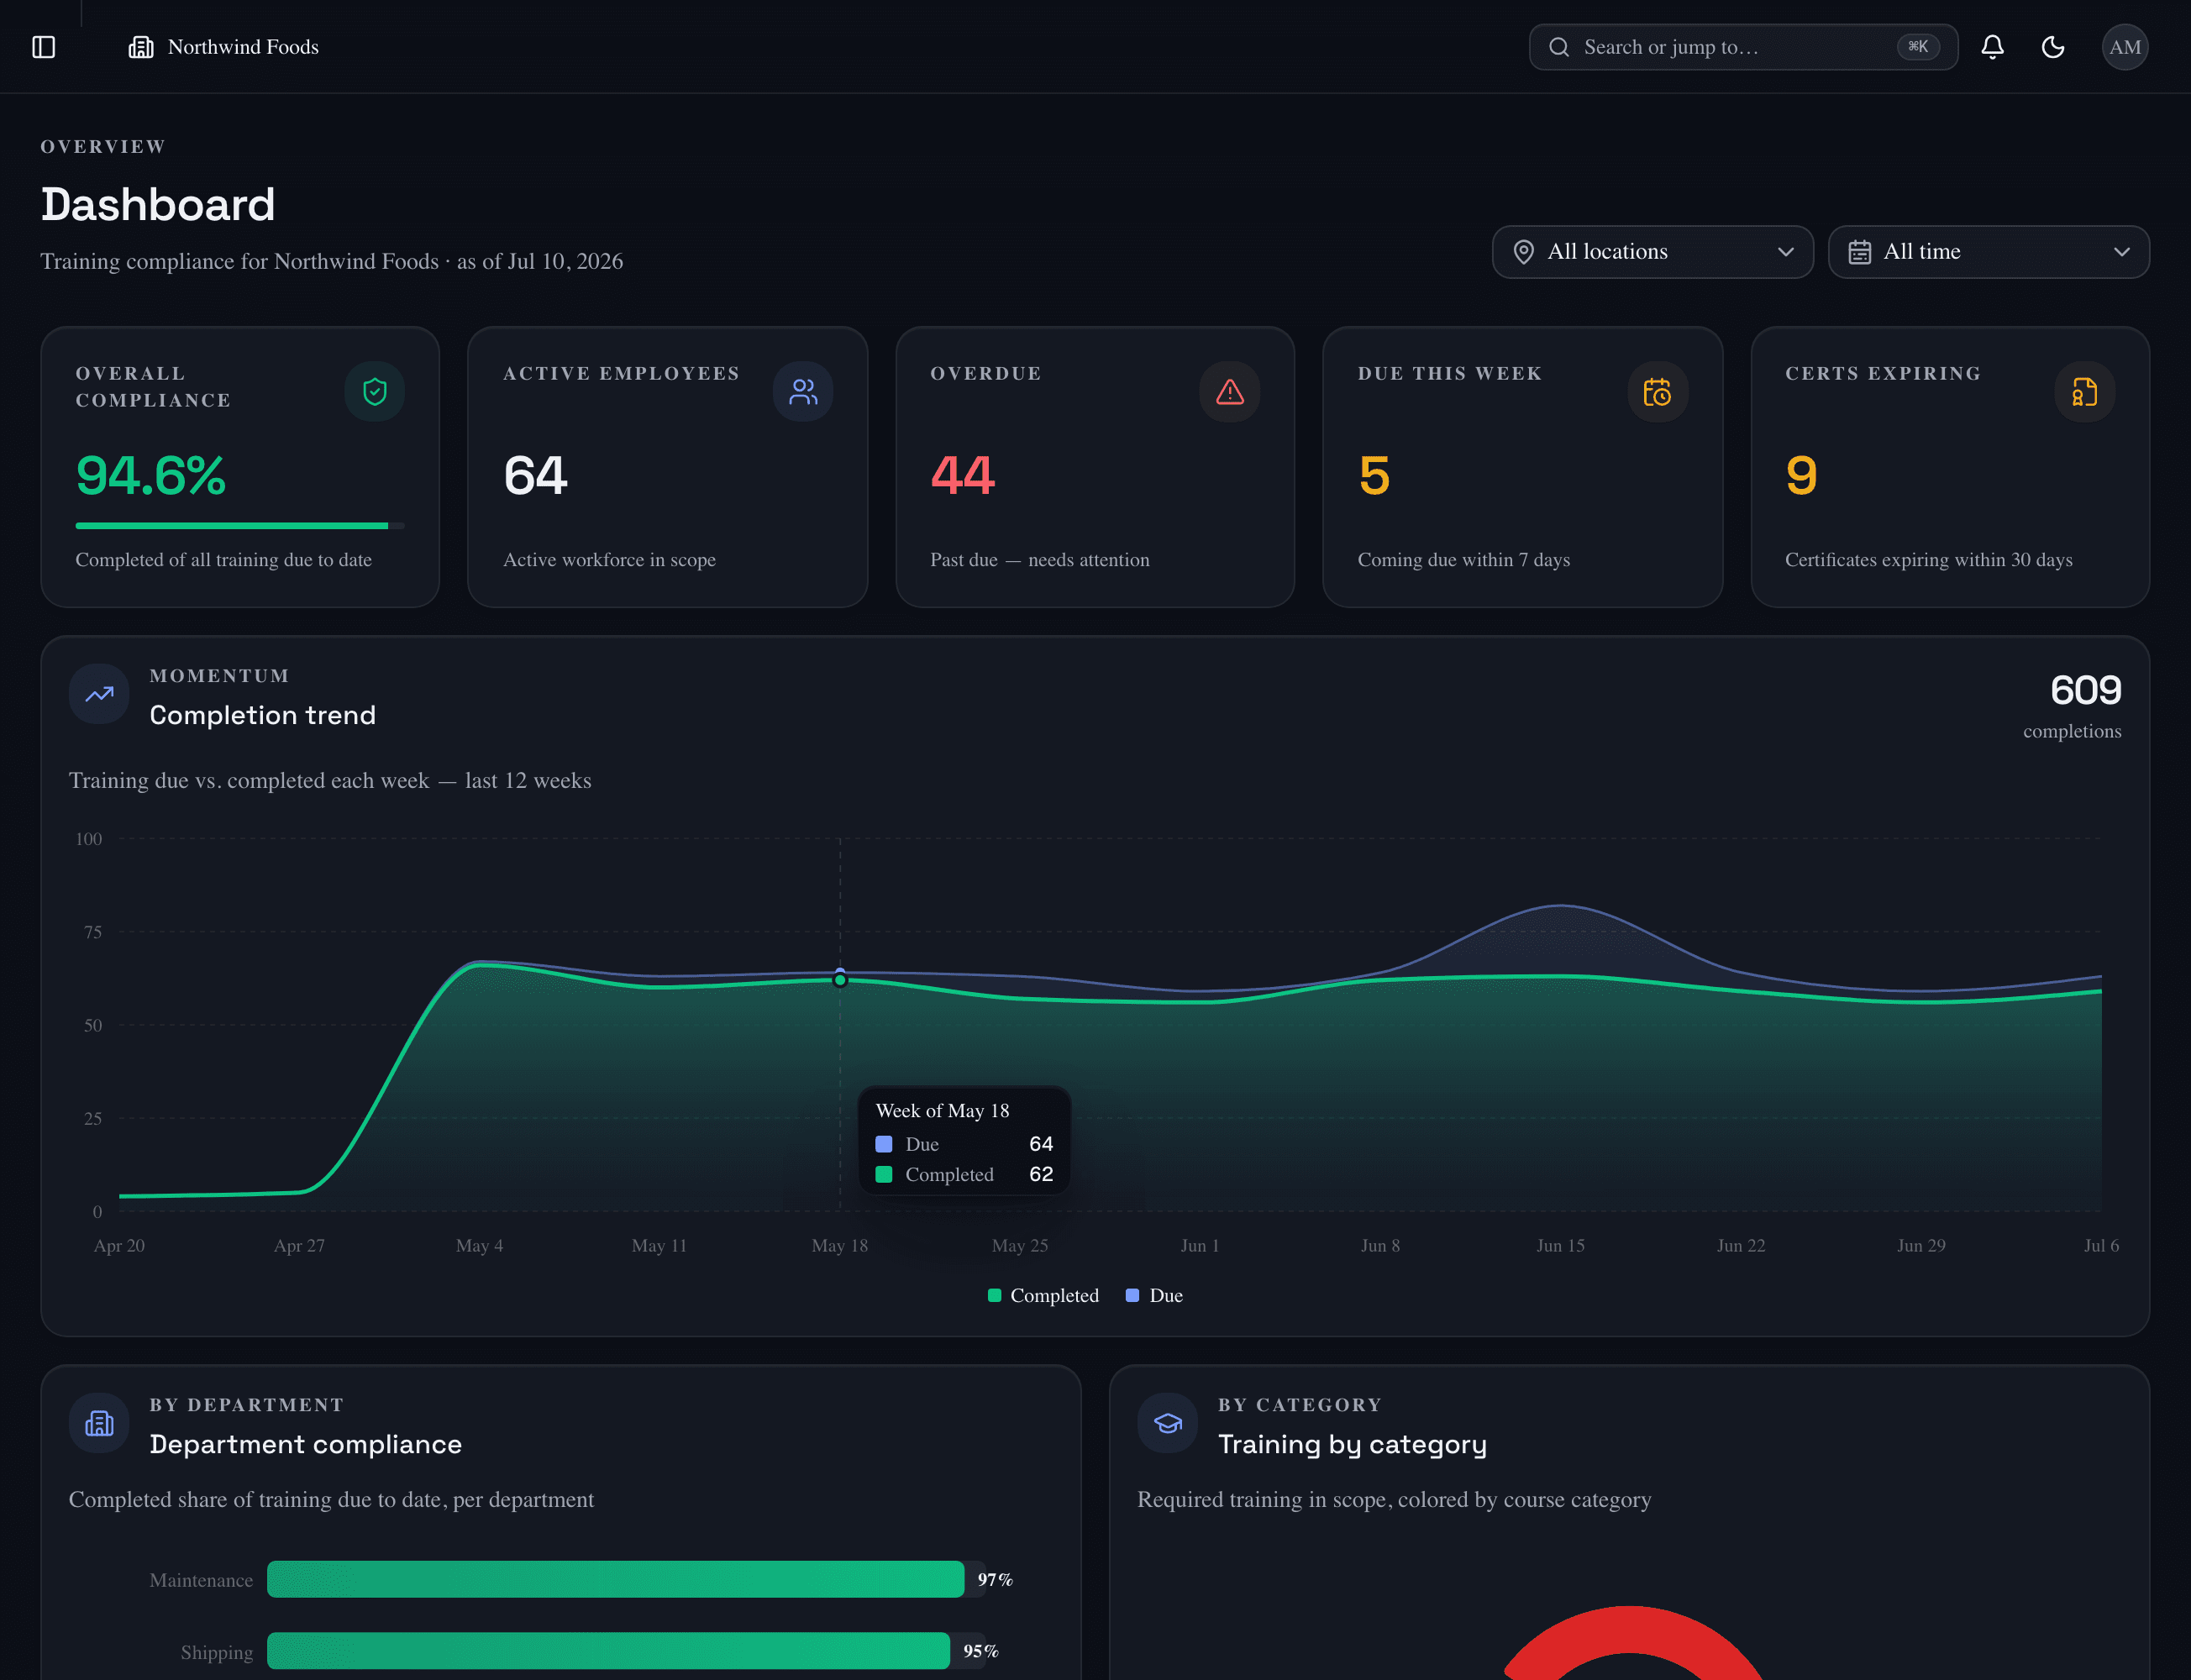Click the By Department building icon
This screenshot has width=2191, height=1680.
click(99, 1423)
